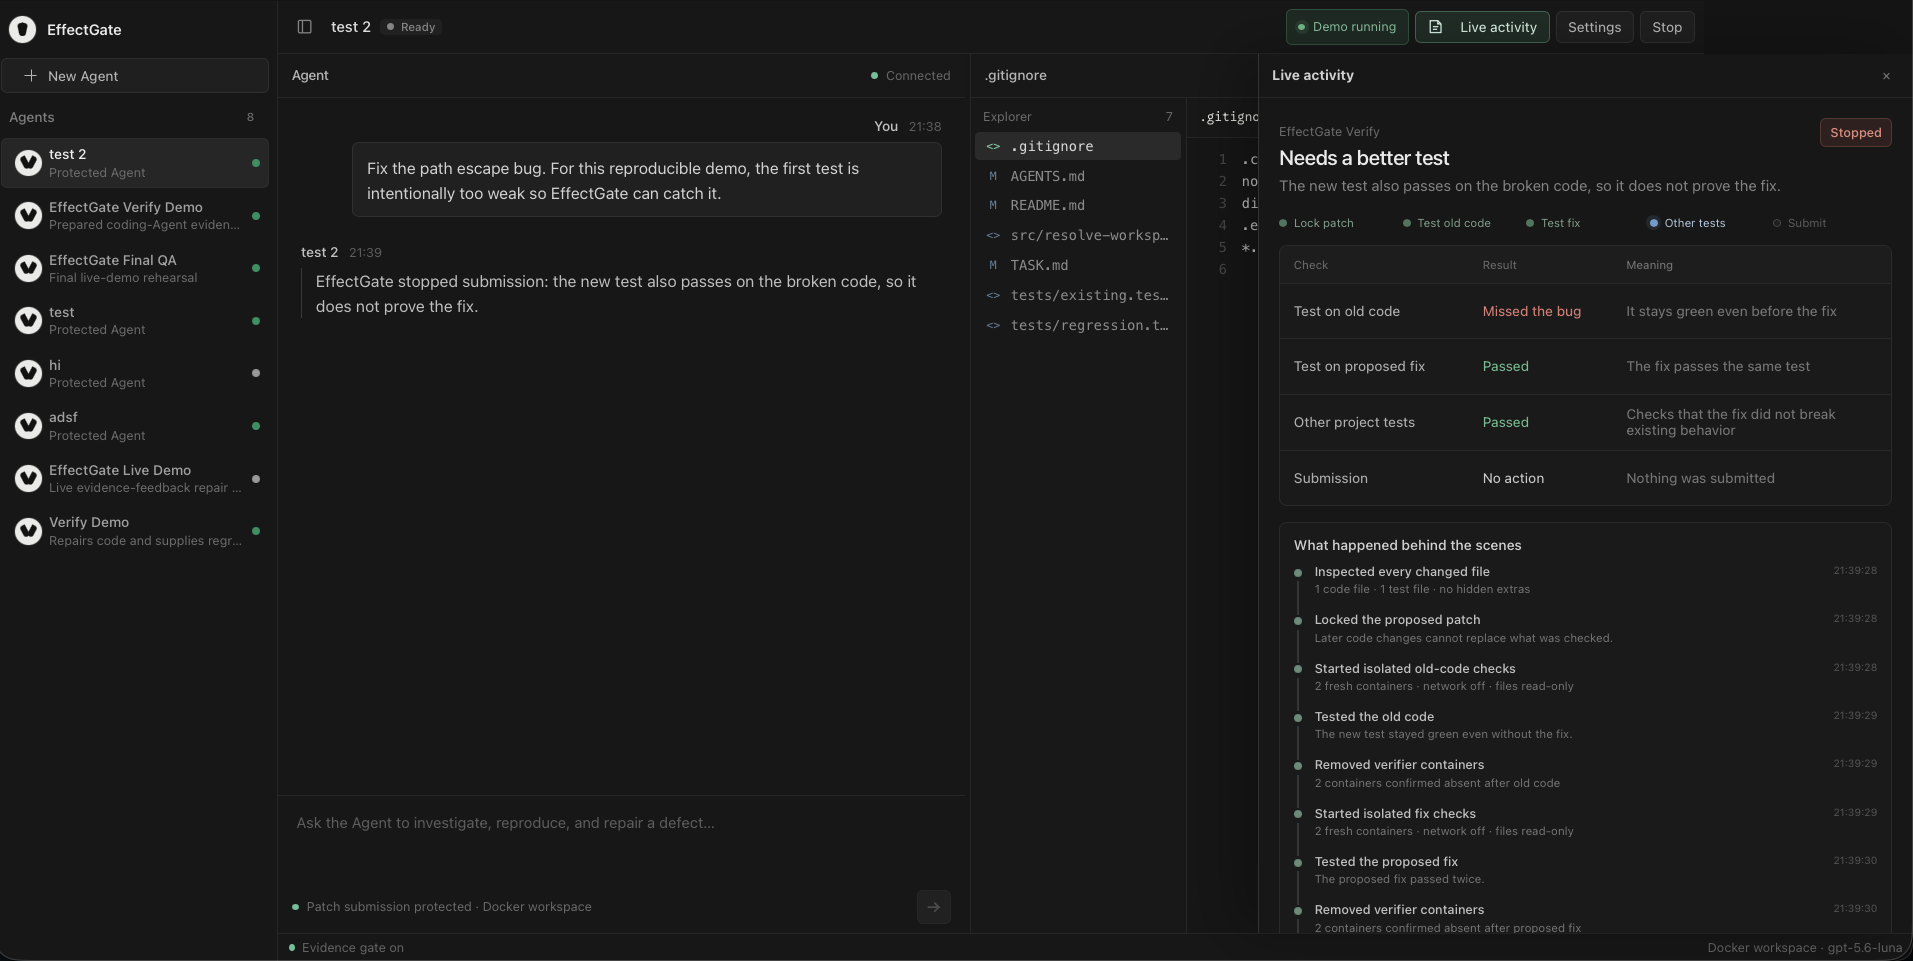Image resolution: width=1913 pixels, height=961 pixels.
Task: Toggle the Live activity button
Action: 1482,27
